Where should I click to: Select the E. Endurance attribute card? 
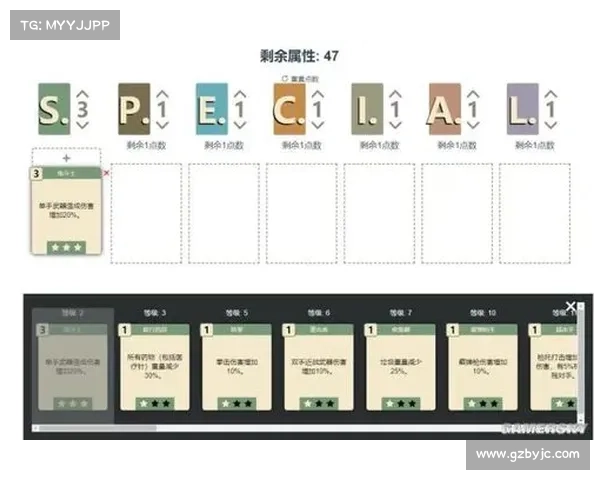pyautogui.click(x=212, y=109)
